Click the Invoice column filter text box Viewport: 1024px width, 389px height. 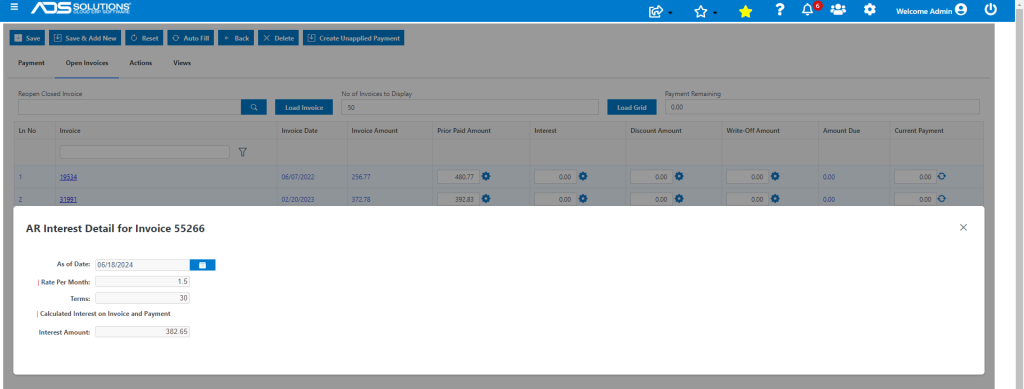144,152
